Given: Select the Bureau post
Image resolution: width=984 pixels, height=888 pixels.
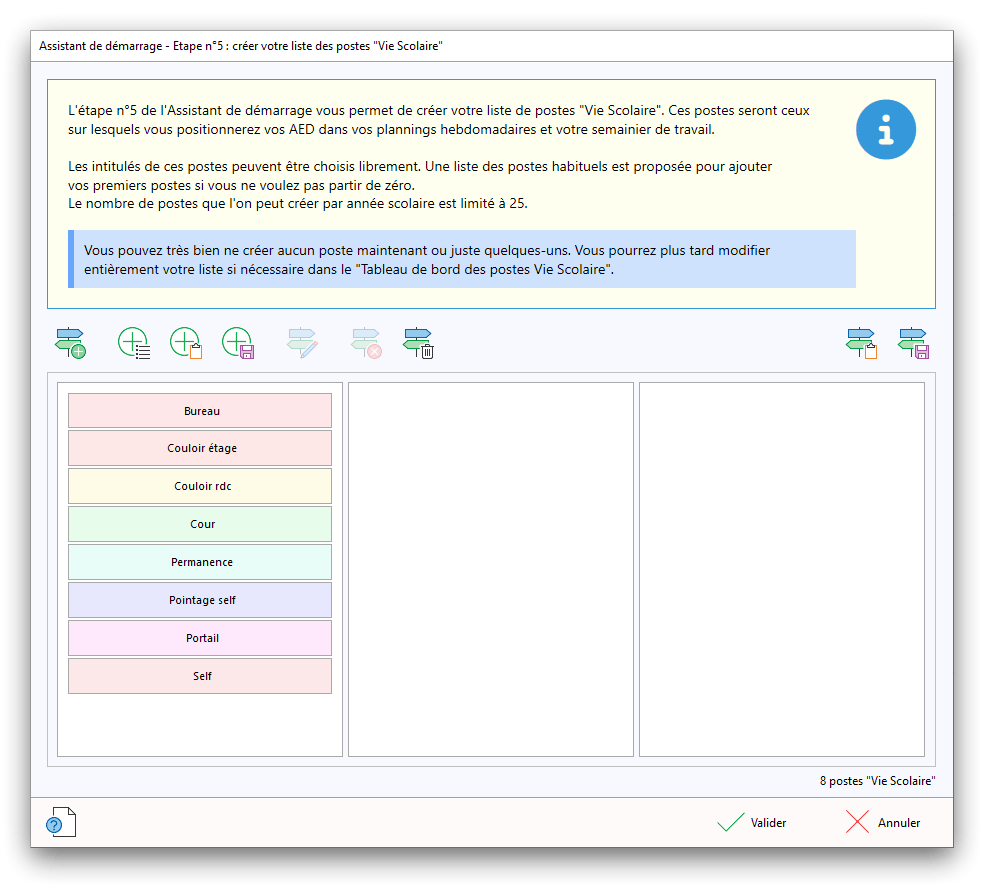Looking at the screenshot, I should pos(200,411).
